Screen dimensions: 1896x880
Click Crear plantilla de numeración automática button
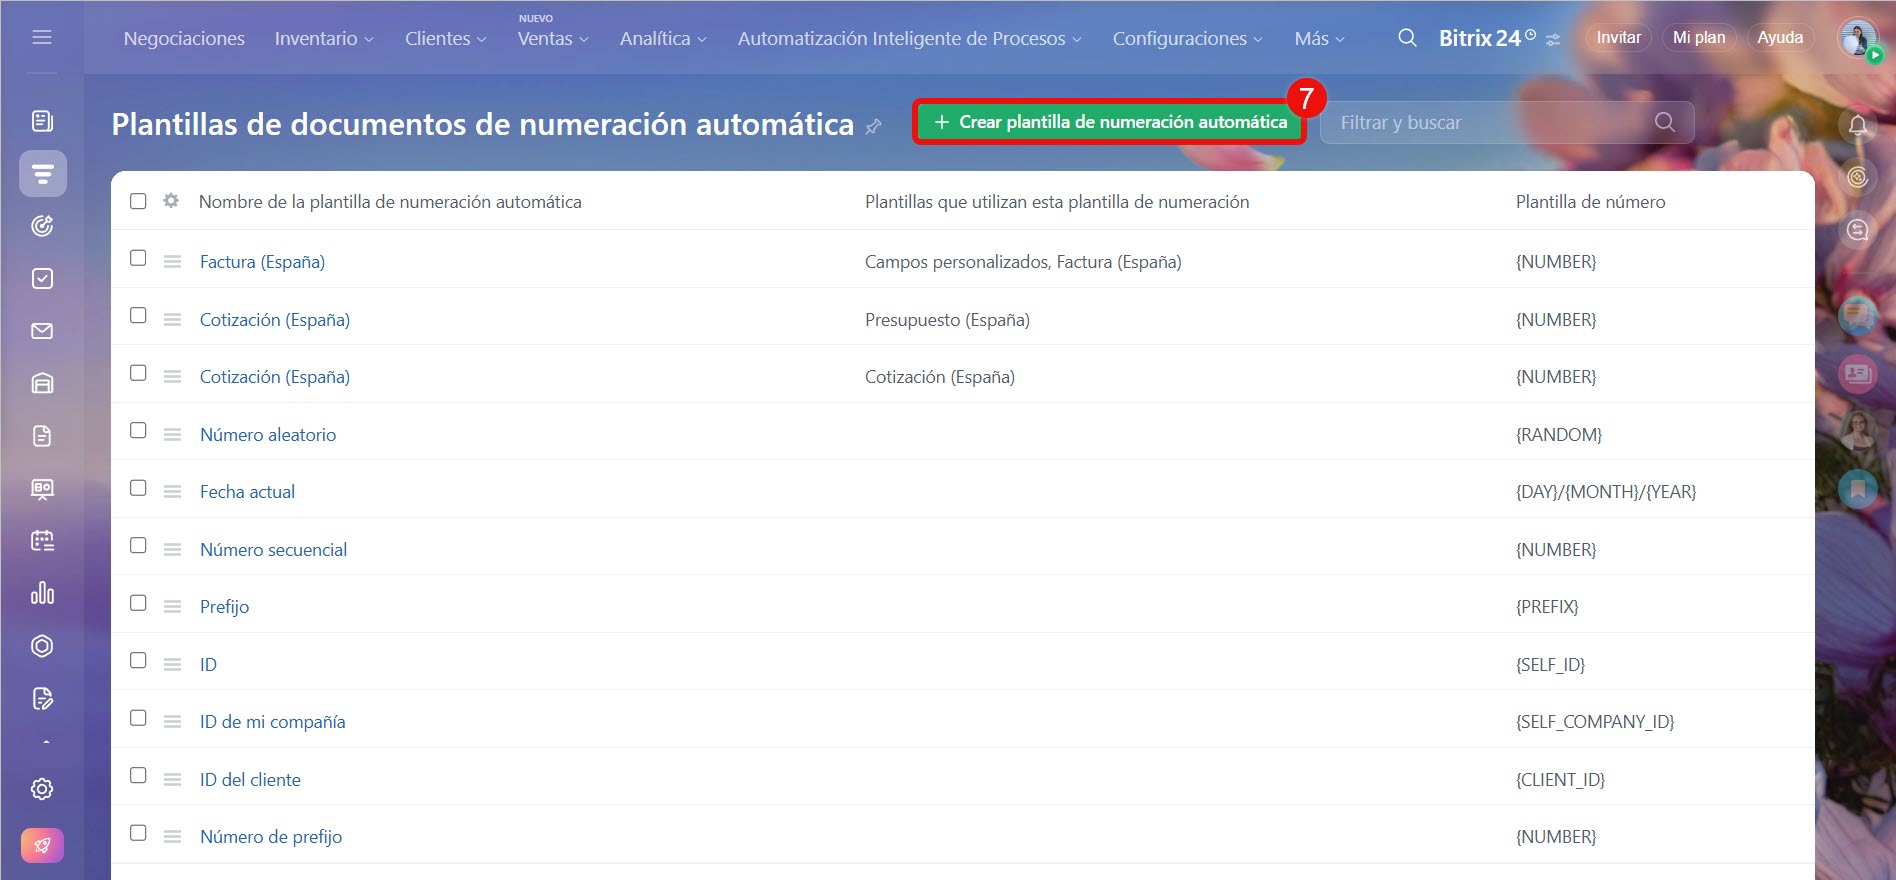(1109, 122)
